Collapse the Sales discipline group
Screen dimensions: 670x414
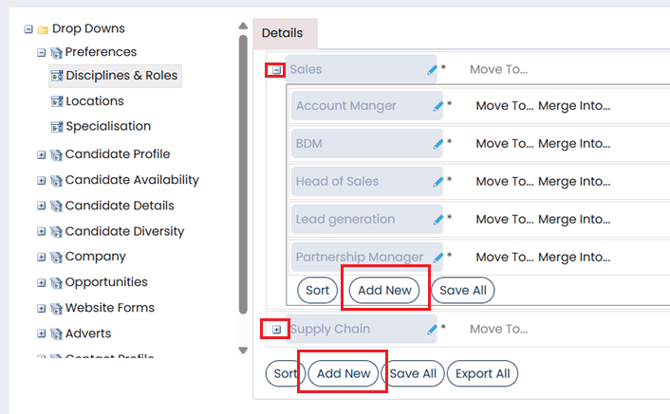click(x=276, y=71)
